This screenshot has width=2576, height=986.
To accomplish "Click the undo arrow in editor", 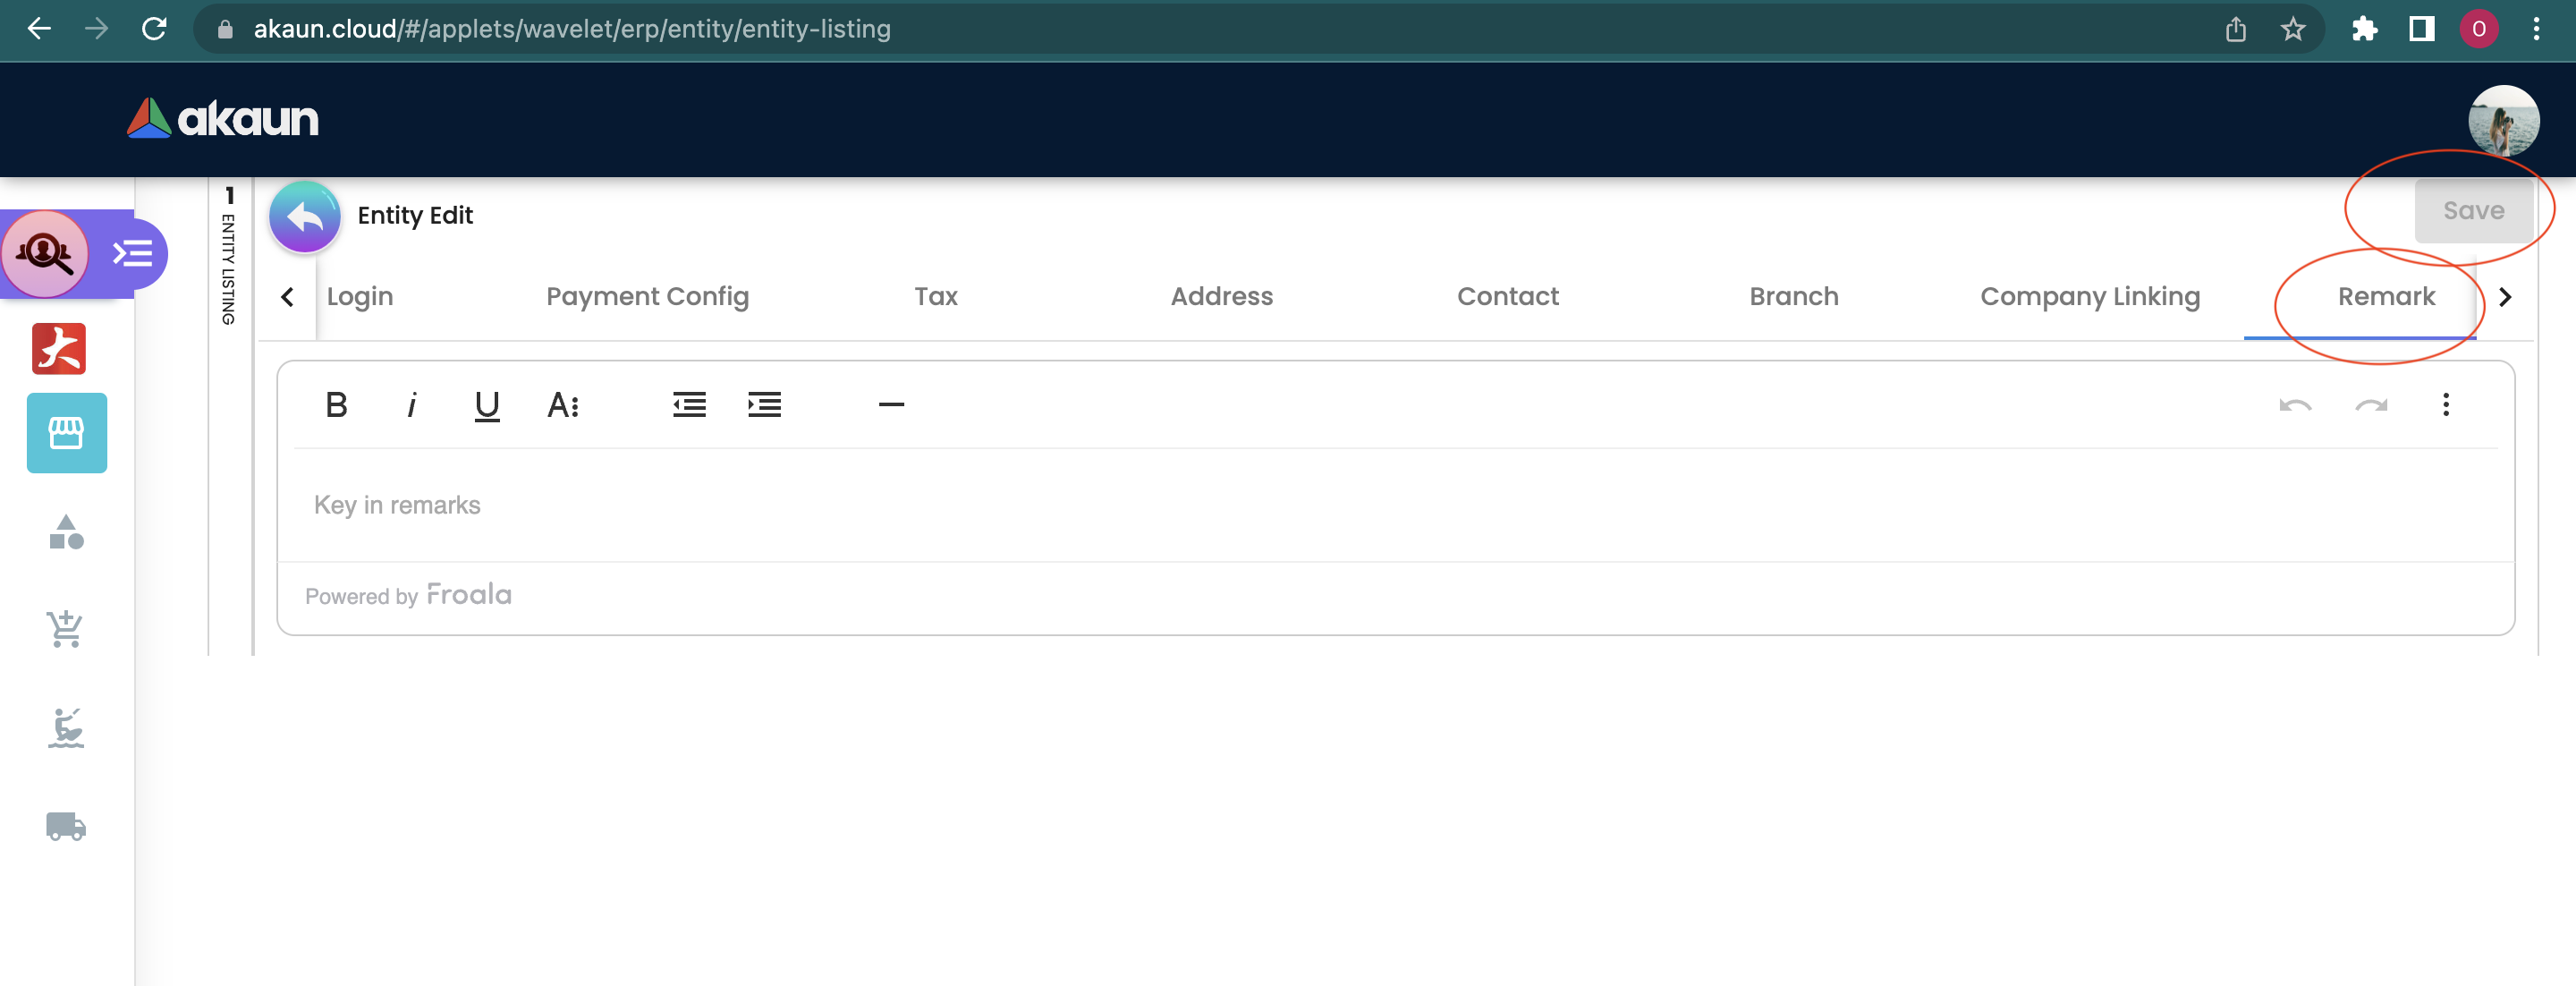I will click(x=2295, y=405).
